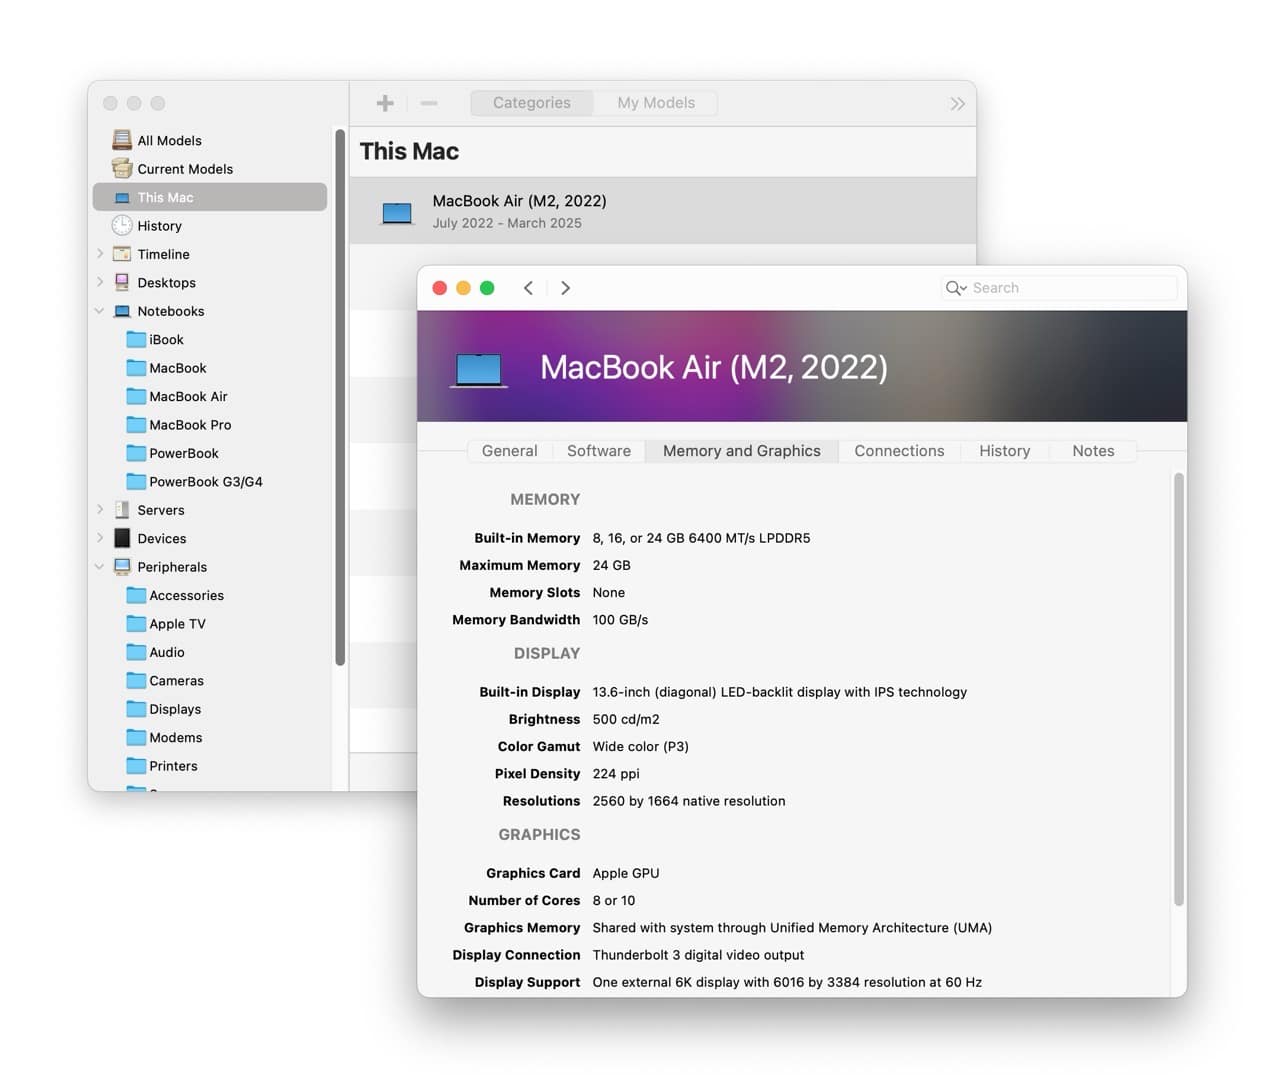Click the MacBook Air icon in list row

click(397, 212)
